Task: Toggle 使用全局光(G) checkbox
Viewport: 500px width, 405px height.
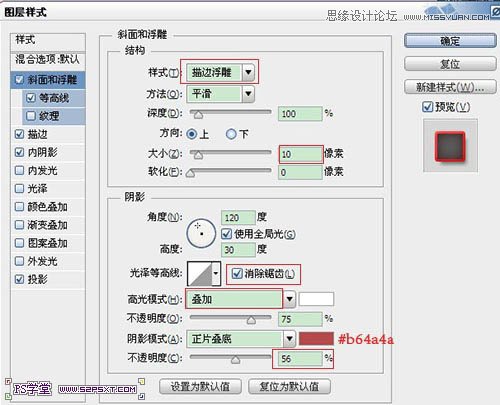Action: coord(227,234)
